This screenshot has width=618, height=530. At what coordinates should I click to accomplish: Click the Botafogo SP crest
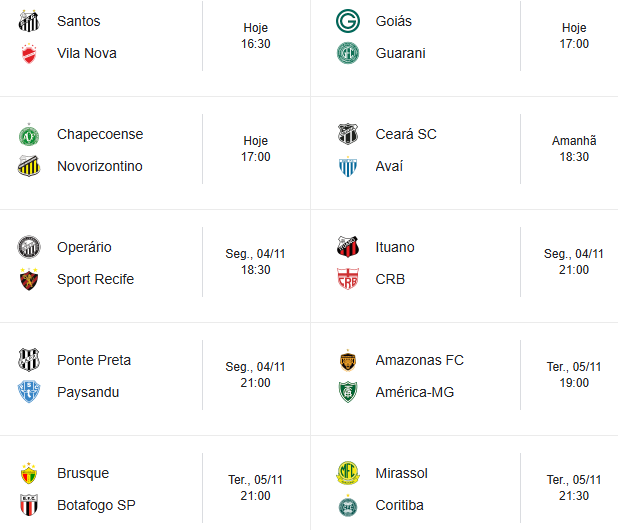[29, 505]
